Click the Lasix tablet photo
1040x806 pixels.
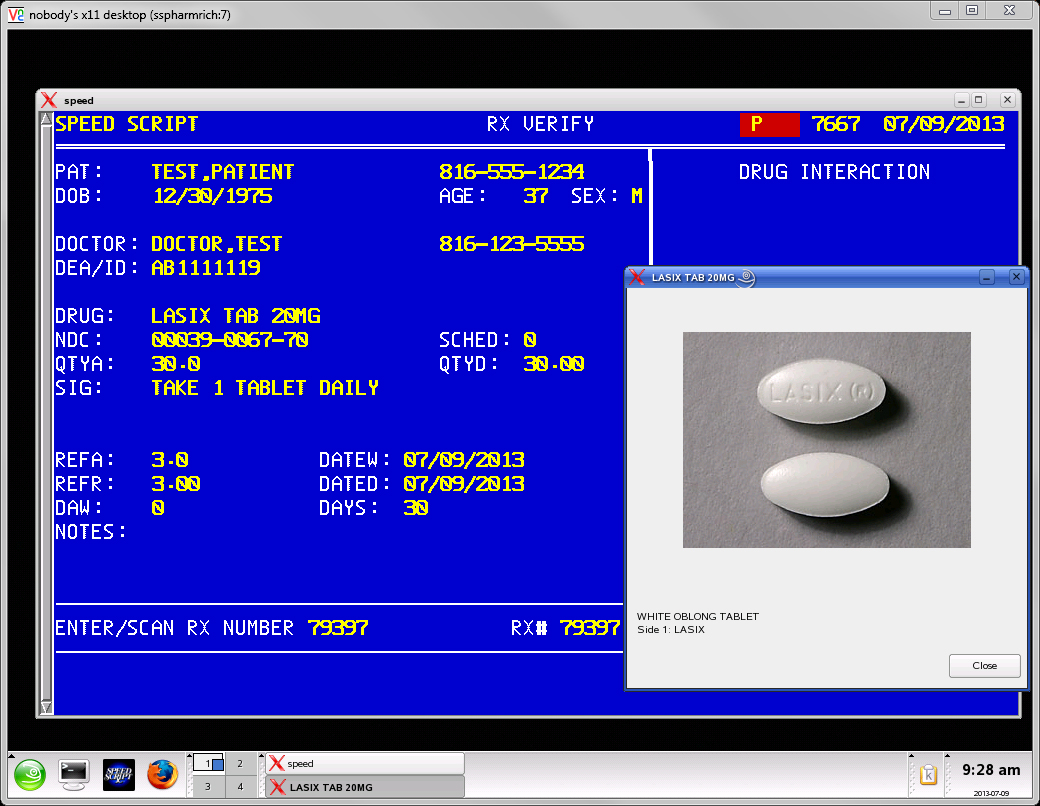[826, 440]
